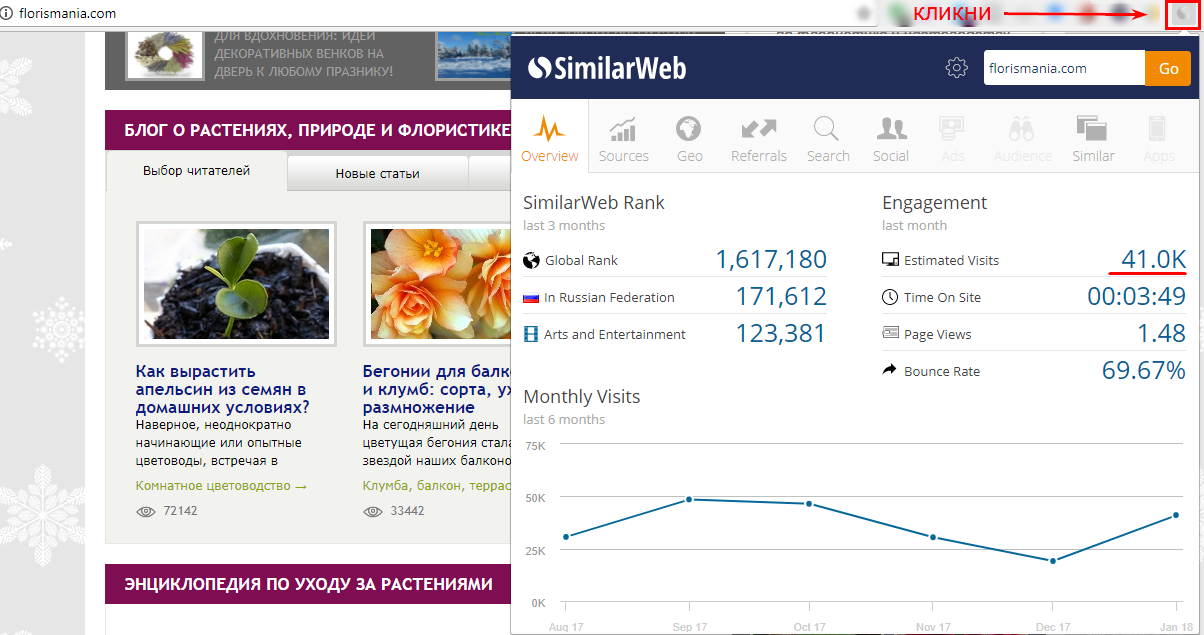Screen dimensions: 1204x635
Task: Click monitor icon beside Estimated Visits
Action: [890, 261]
